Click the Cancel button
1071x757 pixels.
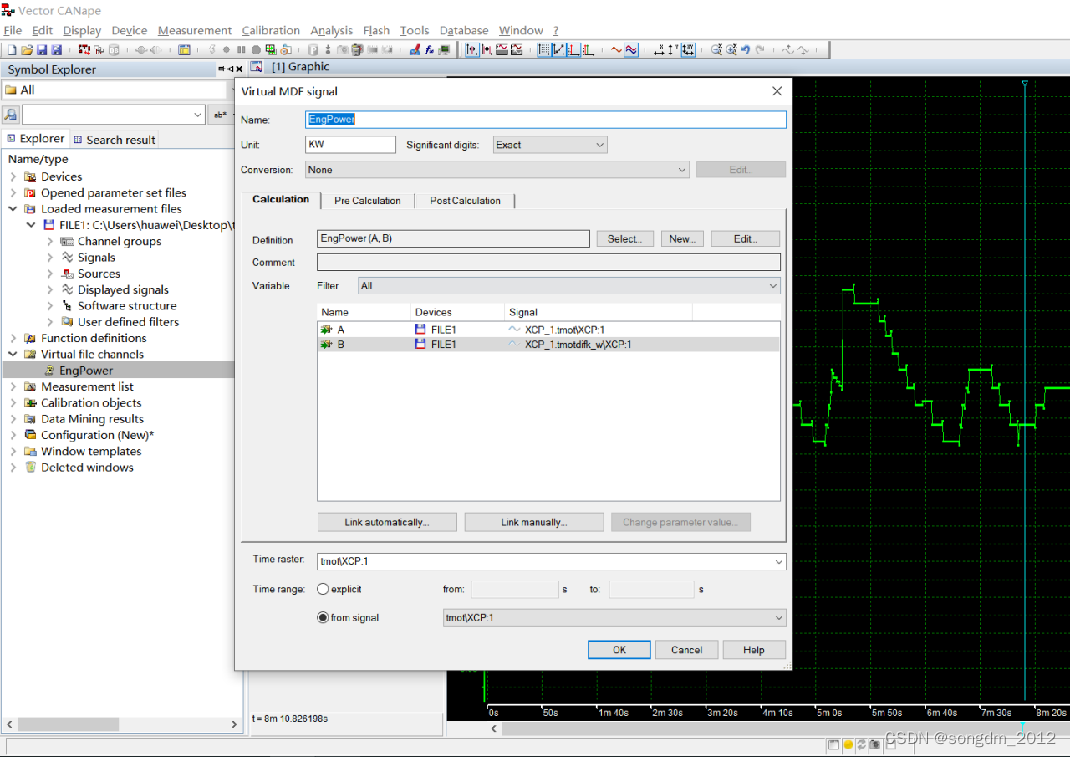pyautogui.click(x=686, y=650)
